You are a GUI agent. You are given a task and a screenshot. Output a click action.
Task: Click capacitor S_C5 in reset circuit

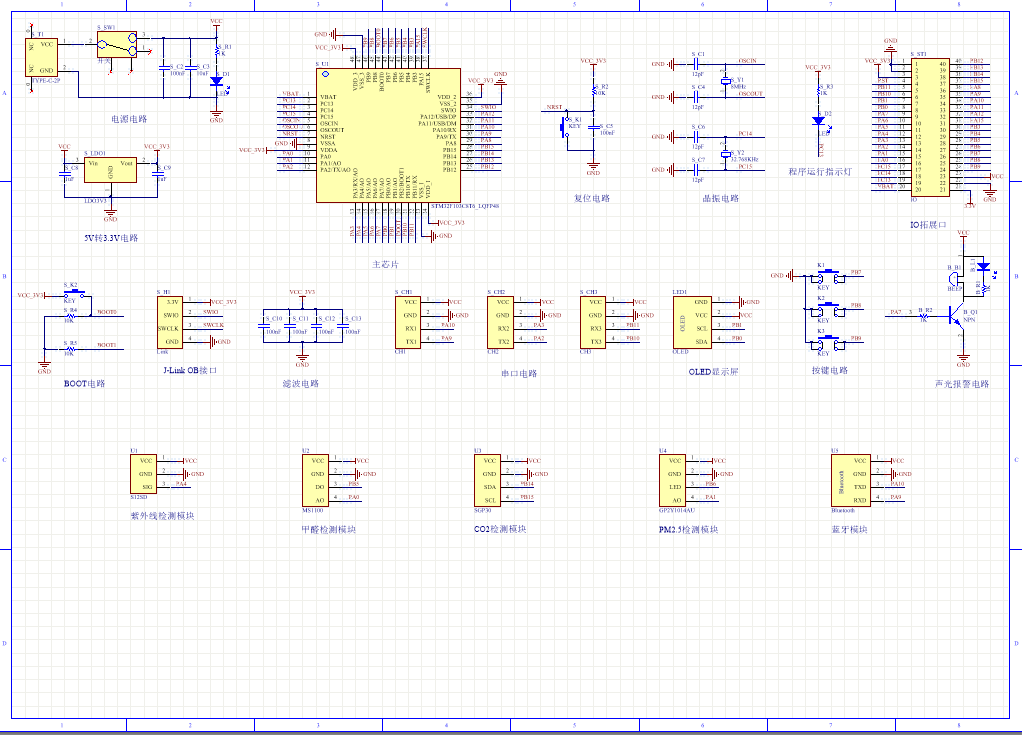(x=593, y=127)
